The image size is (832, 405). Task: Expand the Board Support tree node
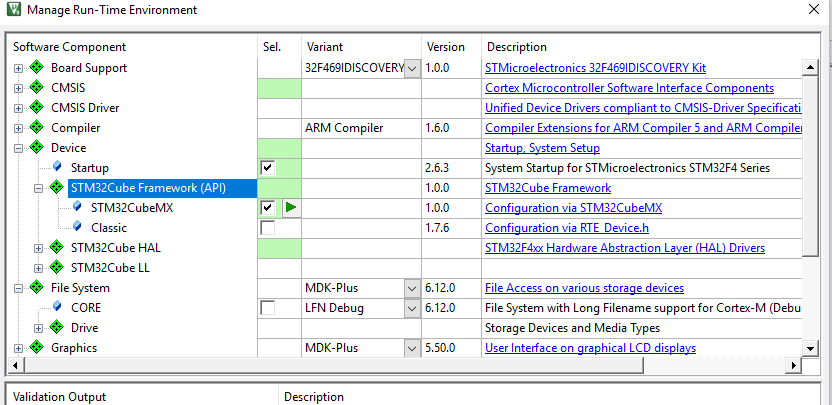point(19,68)
